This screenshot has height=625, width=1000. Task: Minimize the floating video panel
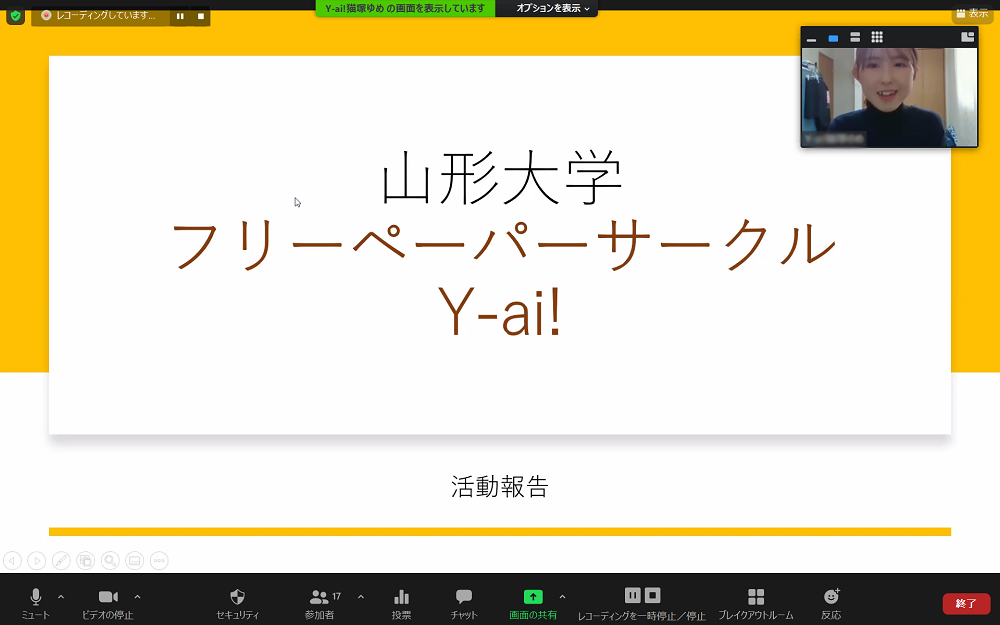point(811,38)
